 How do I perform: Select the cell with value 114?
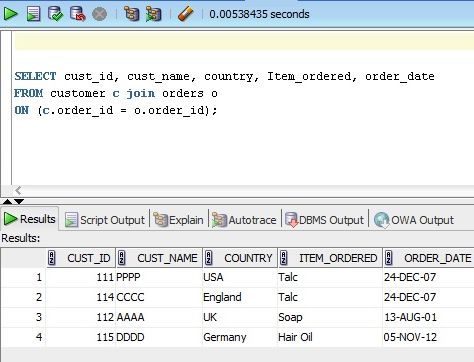pyautogui.click(x=81, y=297)
